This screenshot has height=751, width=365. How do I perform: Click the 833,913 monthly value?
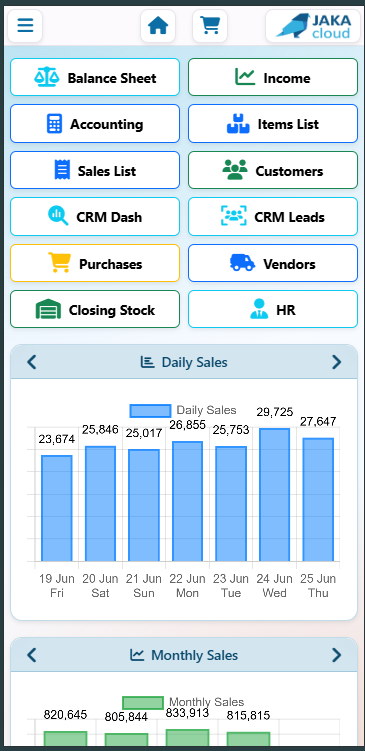tap(187, 713)
